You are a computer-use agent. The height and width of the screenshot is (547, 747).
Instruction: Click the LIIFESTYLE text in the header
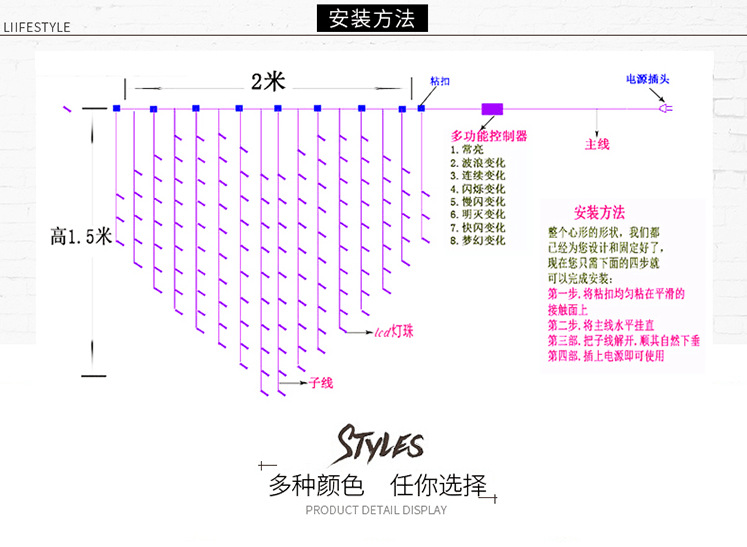pyautogui.click(x=37, y=27)
